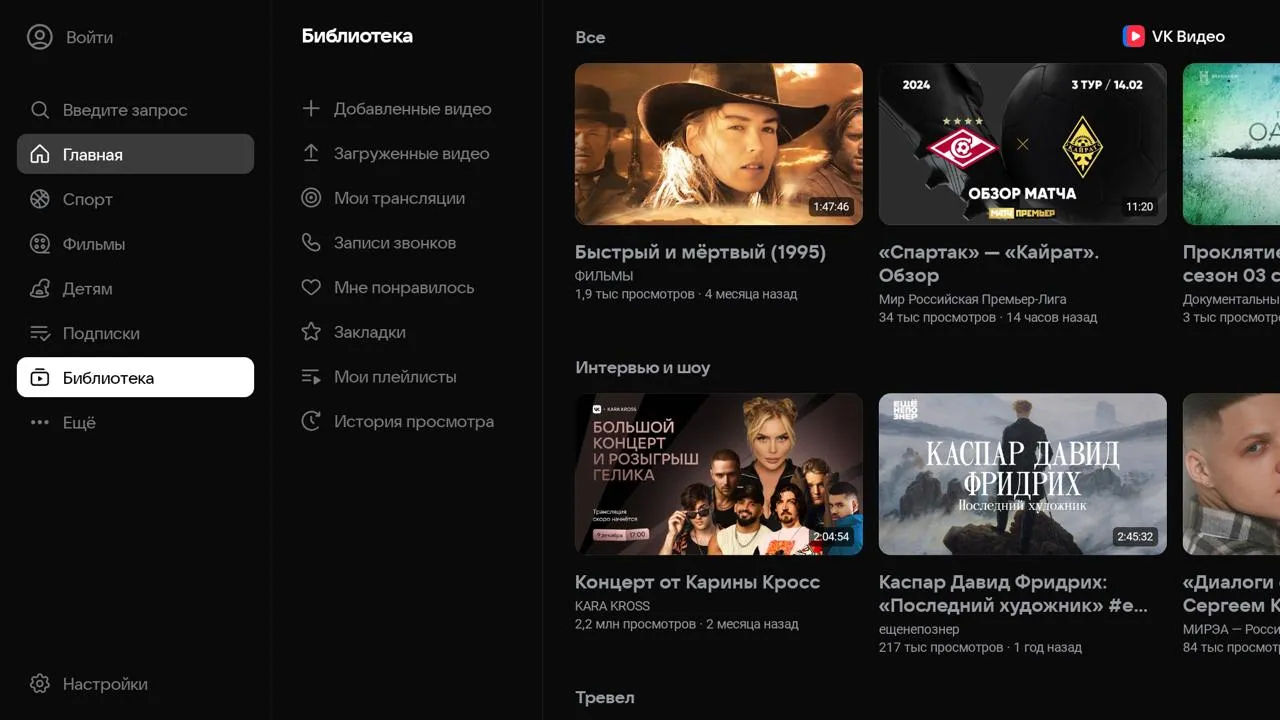Click the gear icon for Настройки

[39, 684]
